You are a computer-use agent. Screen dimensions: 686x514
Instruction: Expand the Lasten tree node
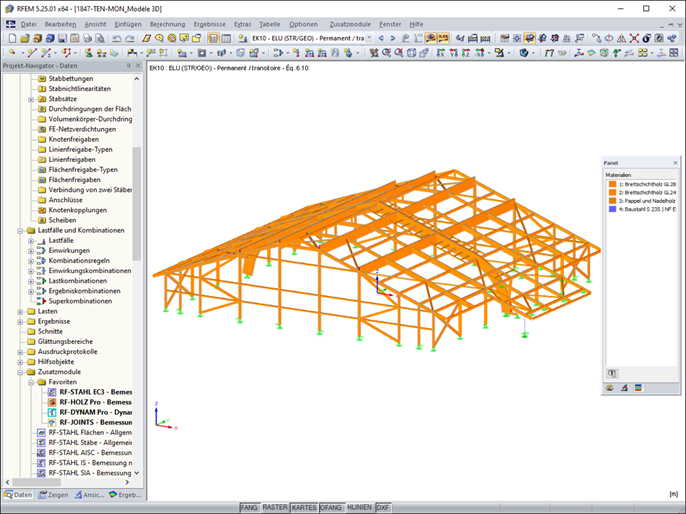click(20, 311)
